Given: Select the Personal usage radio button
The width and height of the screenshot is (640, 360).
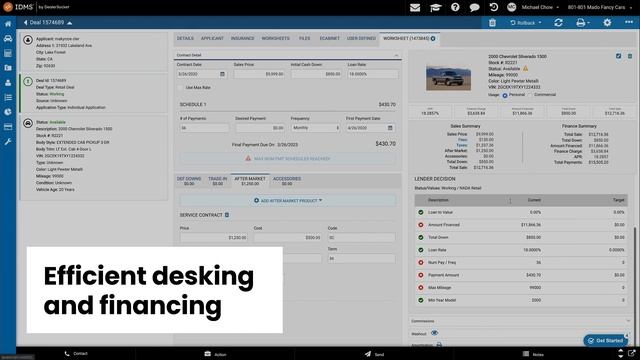Looking at the screenshot, I should pos(505,95).
